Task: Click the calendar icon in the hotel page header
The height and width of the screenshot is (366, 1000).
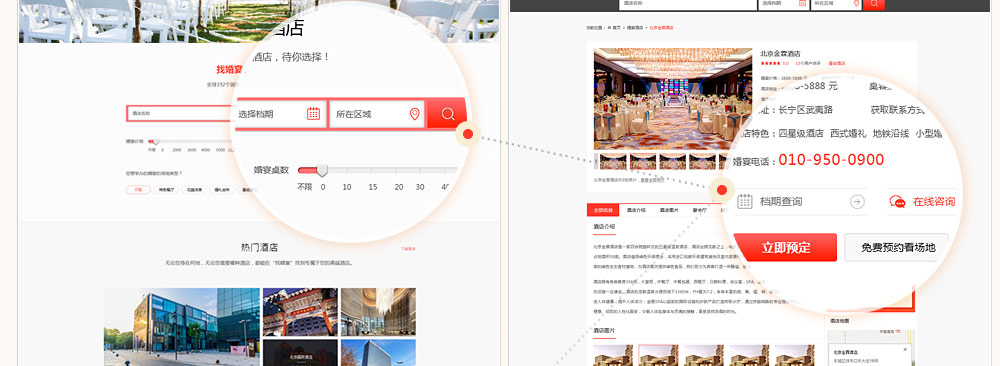Action: click(802, 3)
